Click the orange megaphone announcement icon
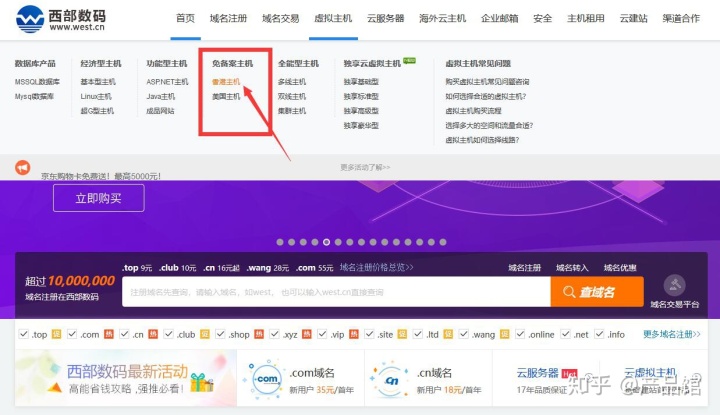The width and height of the screenshot is (720, 415). point(22,168)
